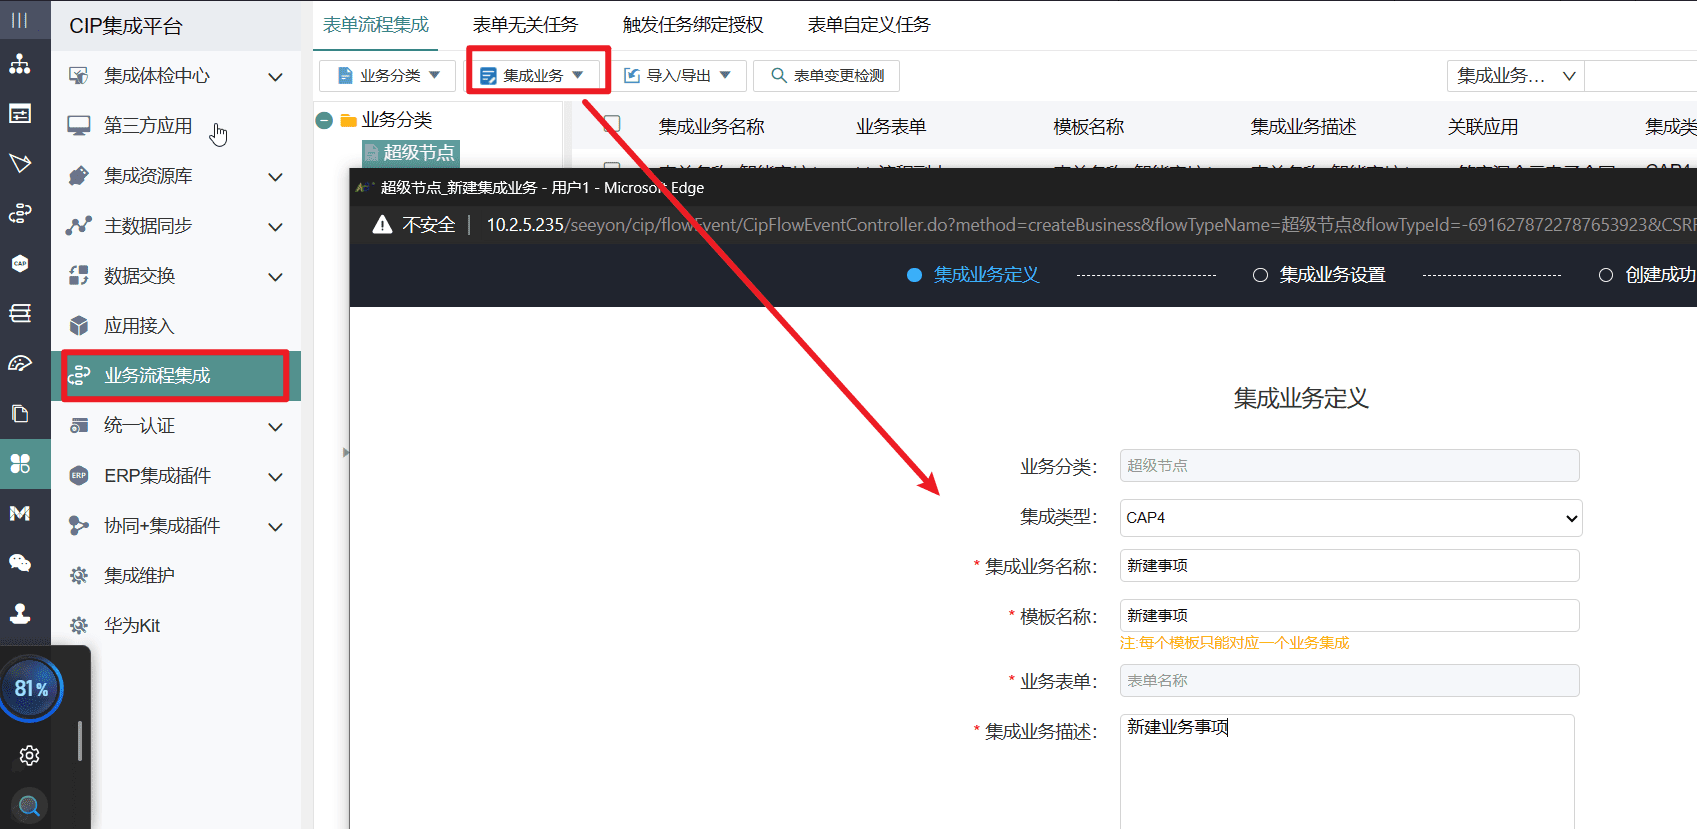Expand the 数据交换 menu chevron
The height and width of the screenshot is (829, 1697).
pos(276,277)
